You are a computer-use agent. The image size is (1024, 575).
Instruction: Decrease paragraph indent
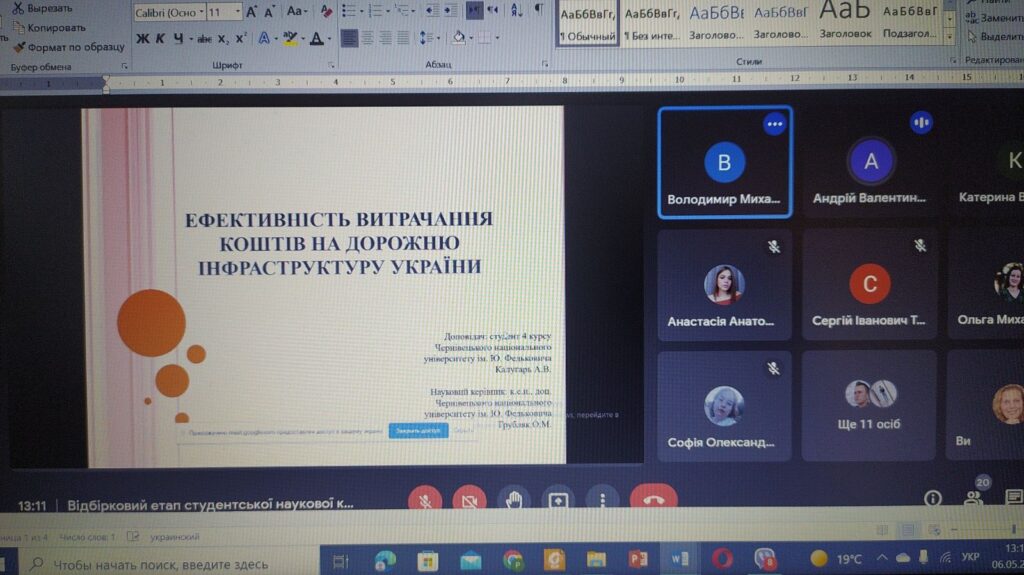point(431,10)
